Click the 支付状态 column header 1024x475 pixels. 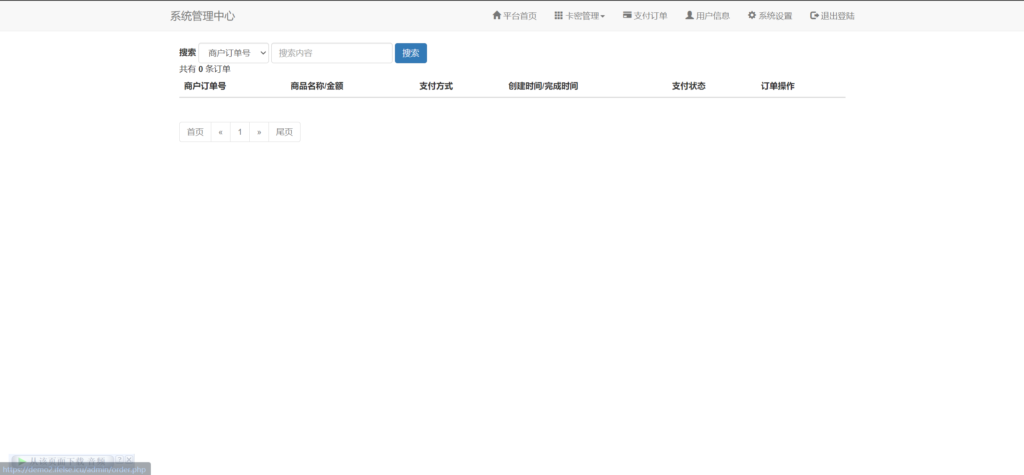689,86
